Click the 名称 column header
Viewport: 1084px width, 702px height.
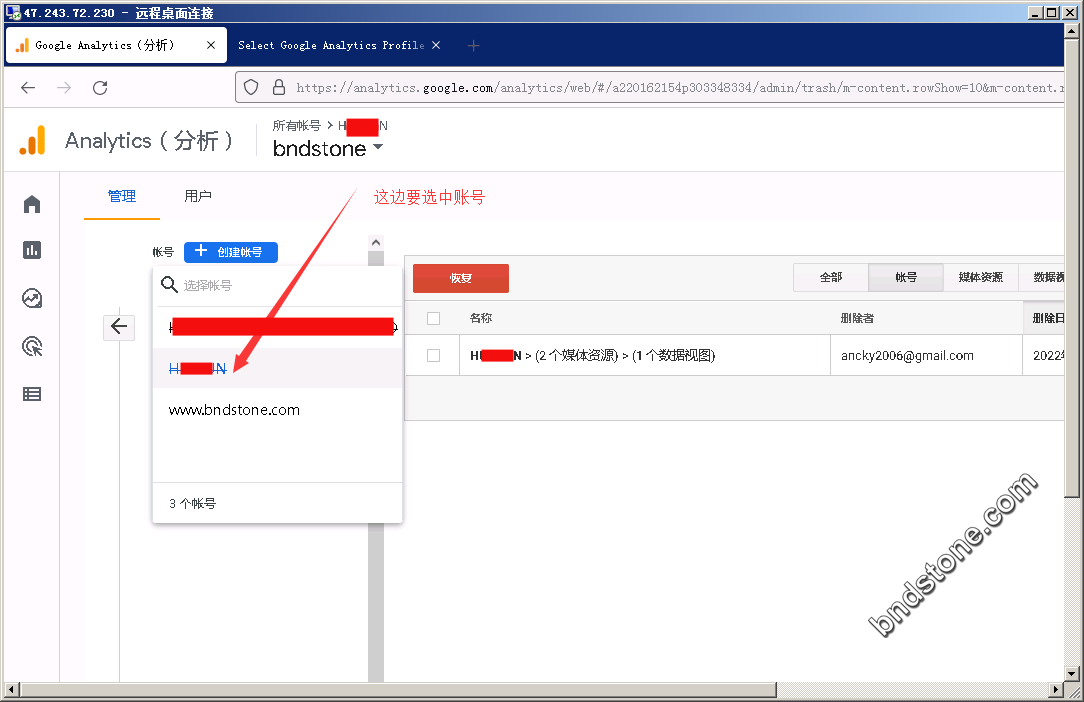coord(480,318)
